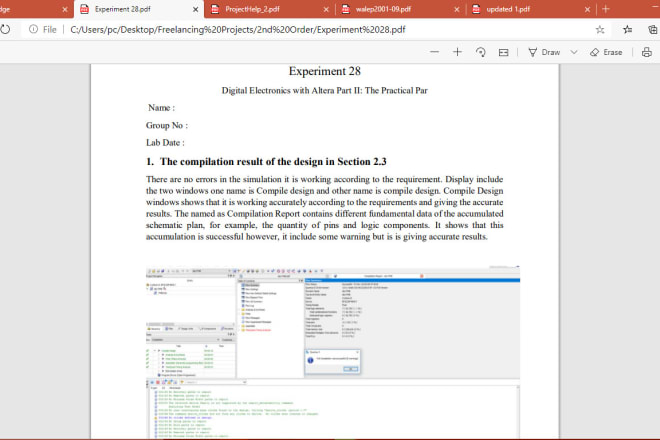
Task: Close the ProjectHelp_2.pdf tab
Action: 326,9
